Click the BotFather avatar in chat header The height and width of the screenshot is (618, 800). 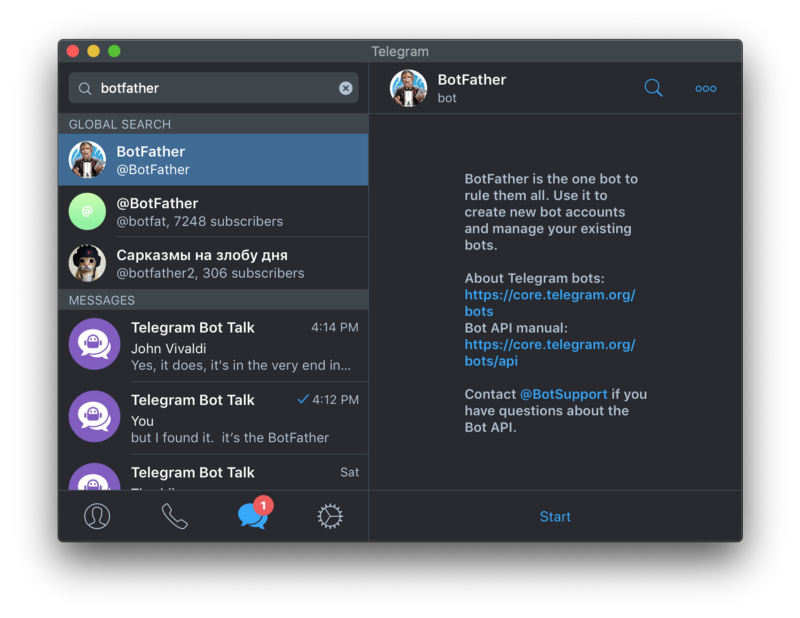[408, 88]
